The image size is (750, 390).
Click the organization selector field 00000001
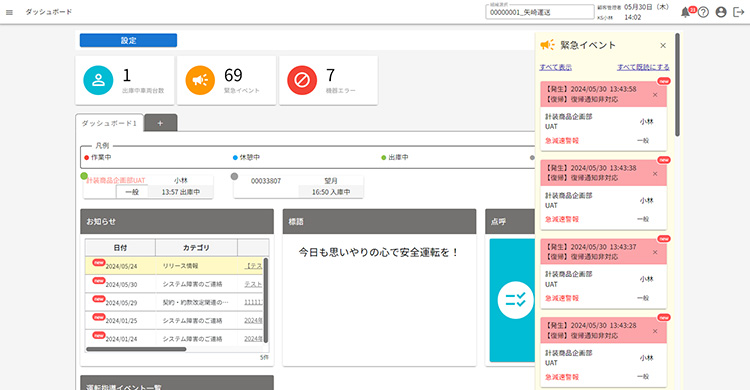click(x=539, y=12)
